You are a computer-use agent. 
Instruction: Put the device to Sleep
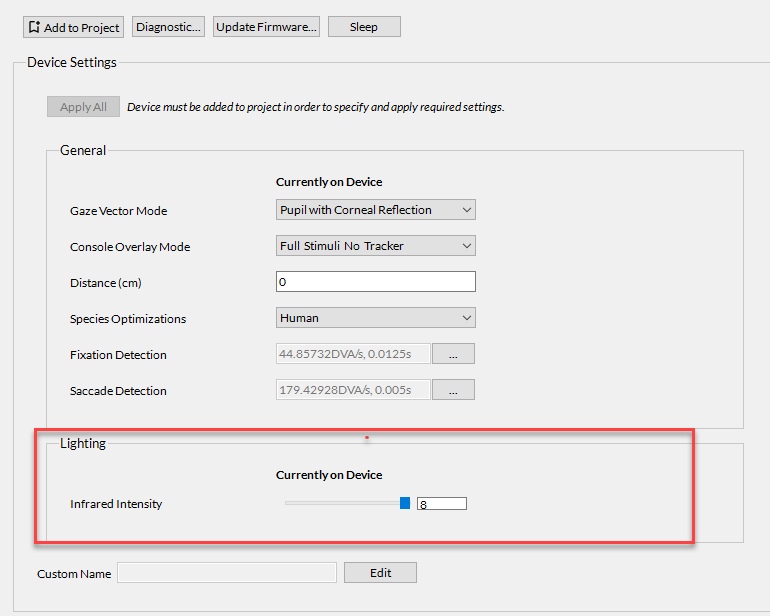pos(364,27)
